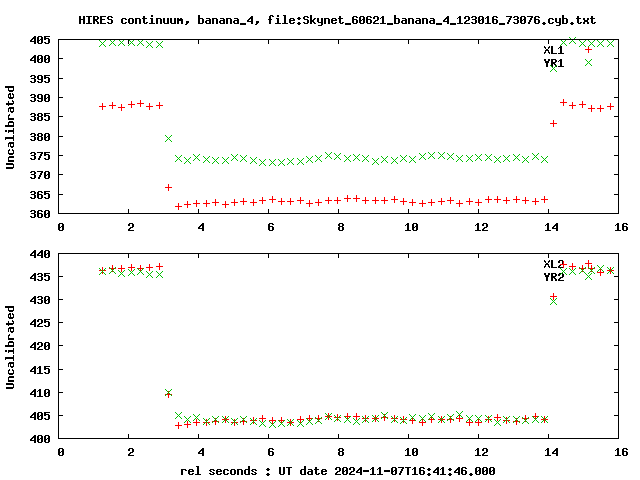Click the XL1 legend label
The image size is (640, 480).
[553, 50]
